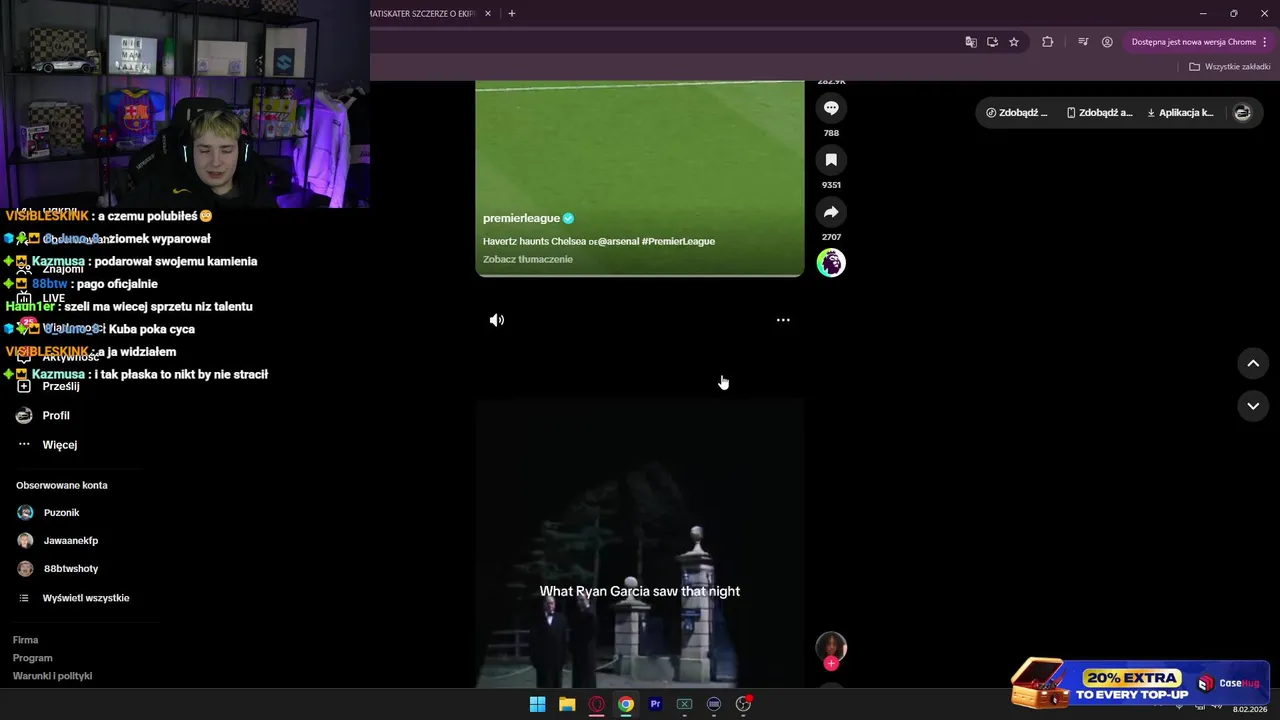The height and width of the screenshot is (720, 1280).
Task: Open Wszystkie zakładki bookmarks folder
Action: (1230, 67)
